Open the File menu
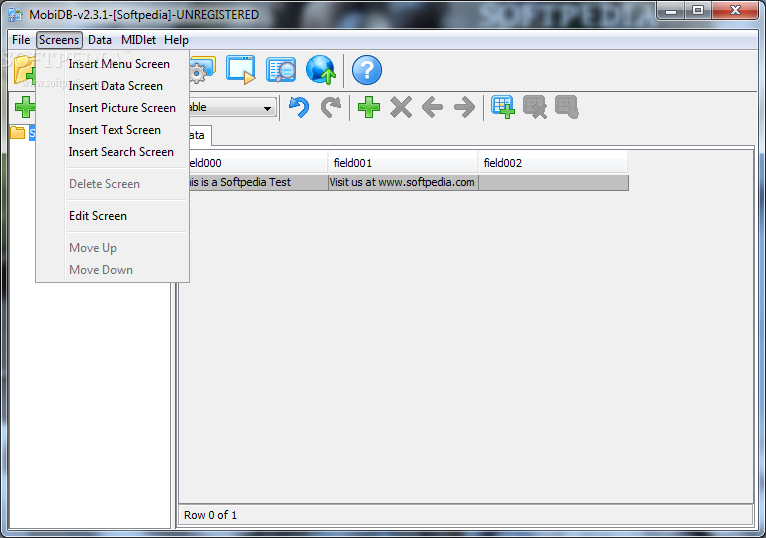766x538 pixels. (21, 40)
